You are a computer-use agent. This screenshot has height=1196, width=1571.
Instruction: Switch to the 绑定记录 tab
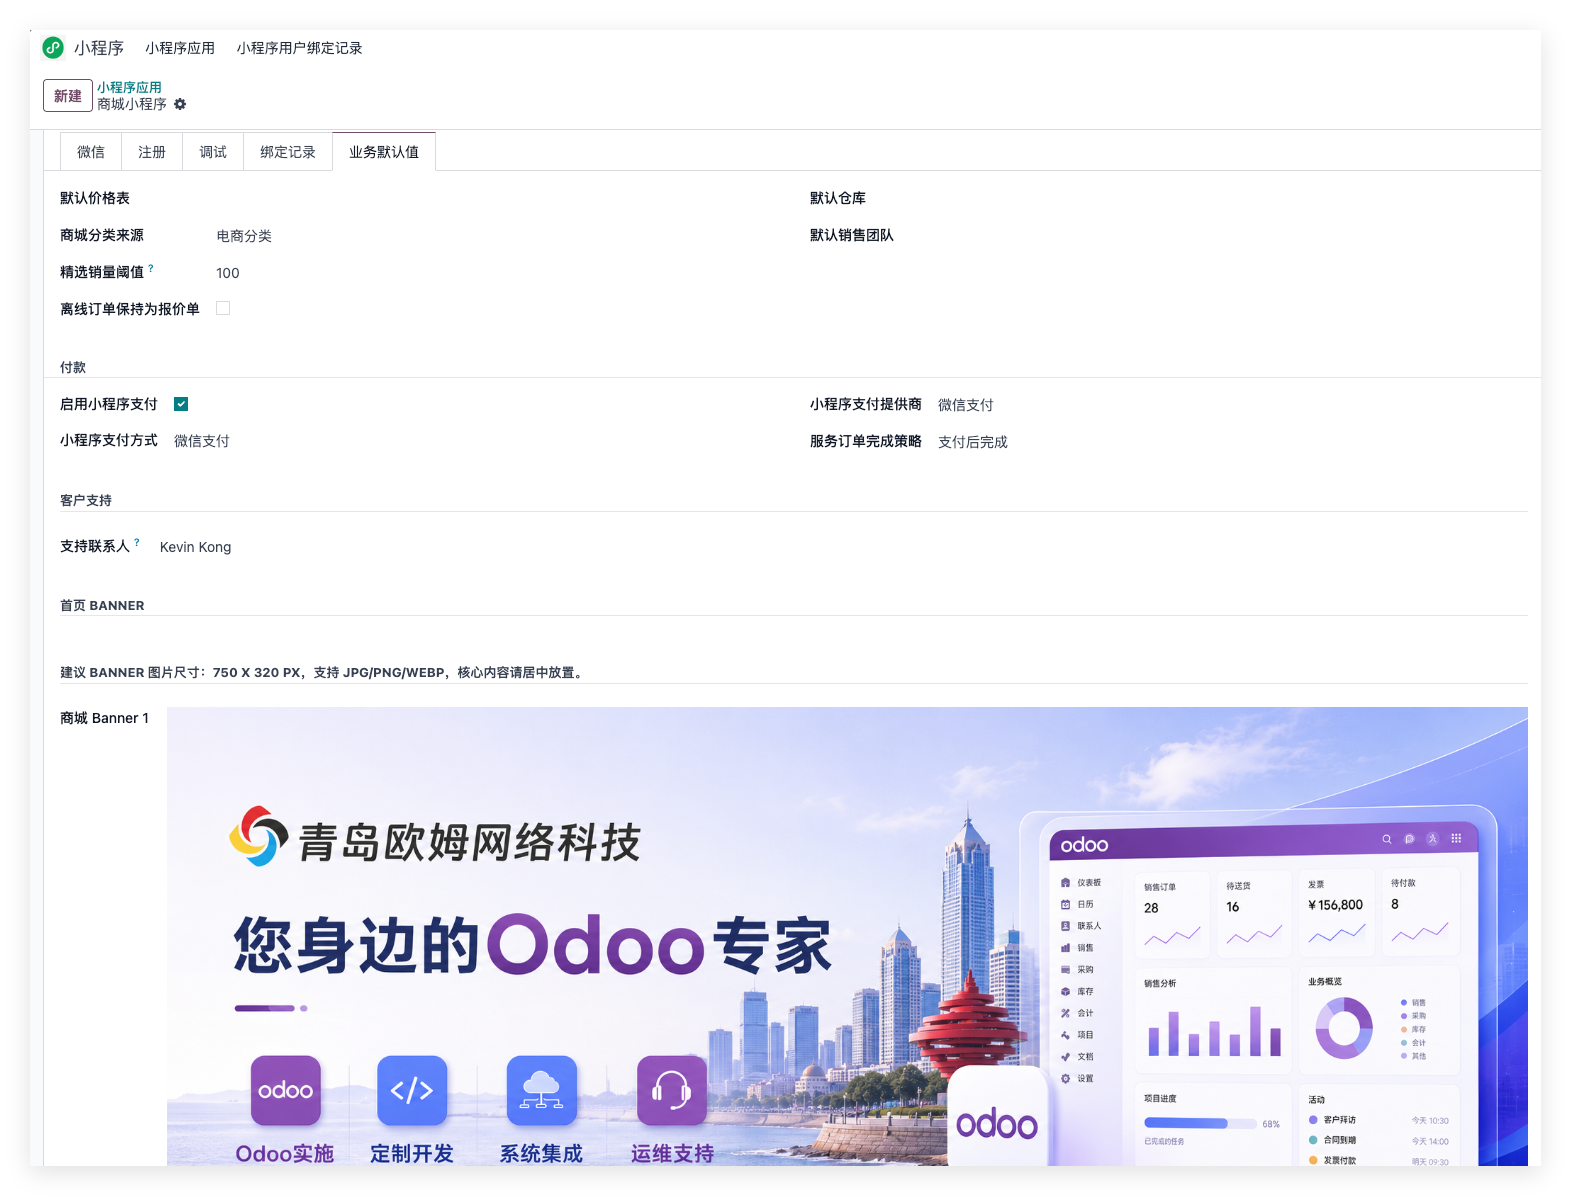click(288, 152)
